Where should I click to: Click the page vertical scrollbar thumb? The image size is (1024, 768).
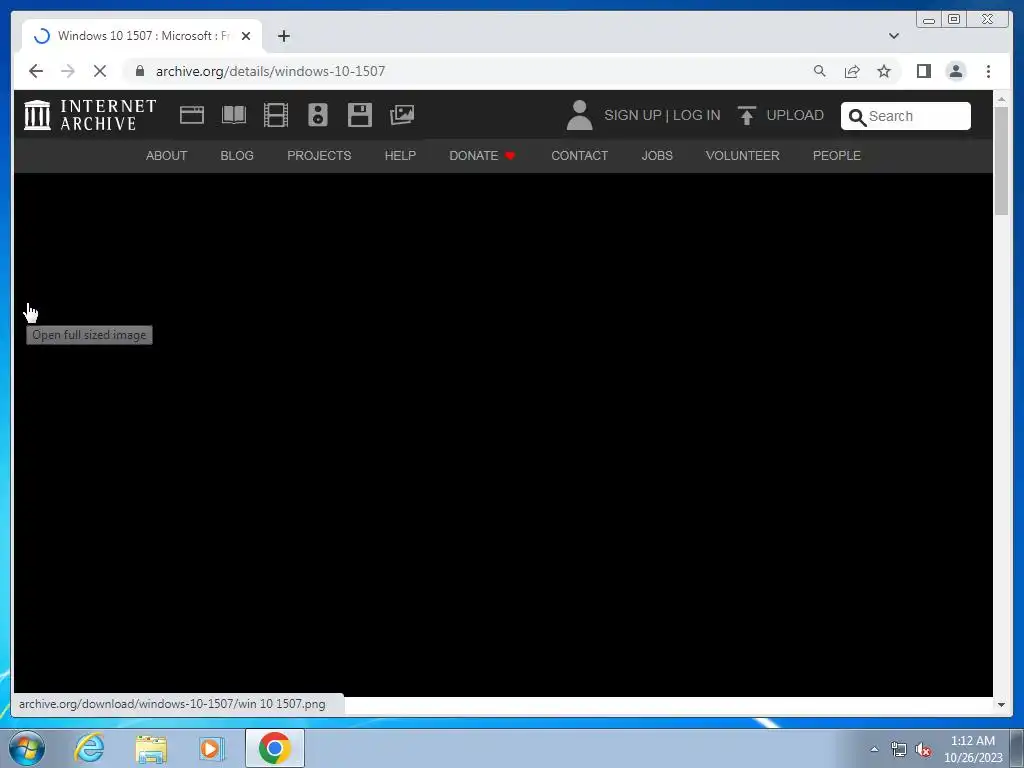coord(1001,161)
